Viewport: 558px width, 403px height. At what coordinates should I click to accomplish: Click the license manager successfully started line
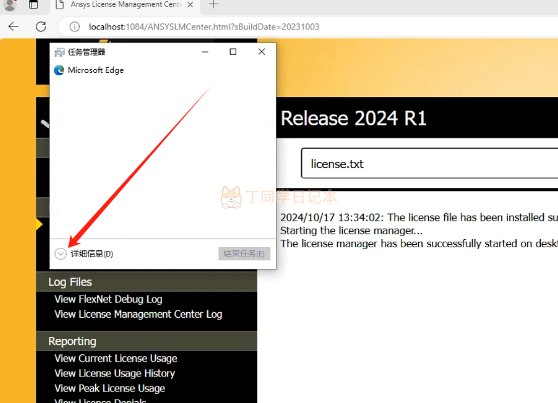419,244
